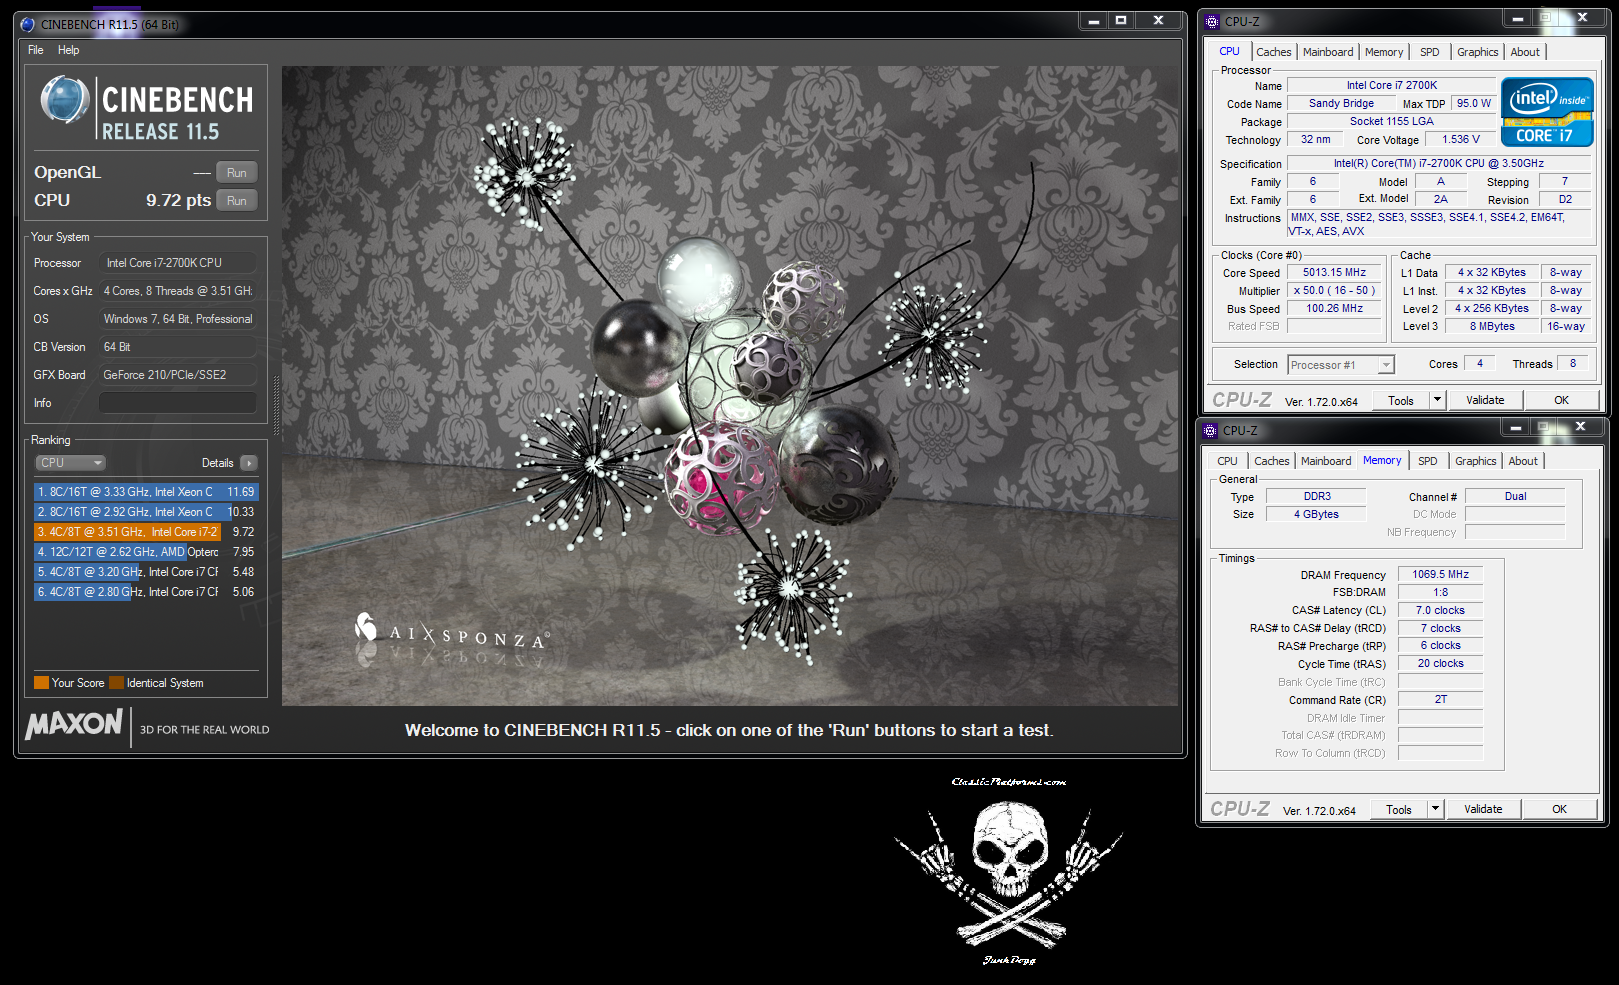
Task: Switch to Mainboard tab in top CPU-Z window
Action: tap(1328, 52)
